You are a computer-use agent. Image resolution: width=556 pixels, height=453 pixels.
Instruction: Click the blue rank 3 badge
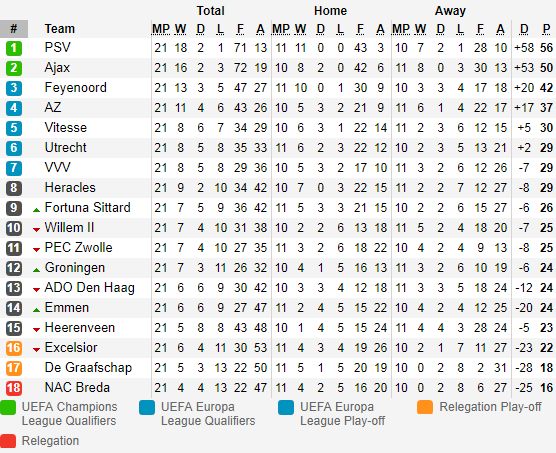[14, 88]
